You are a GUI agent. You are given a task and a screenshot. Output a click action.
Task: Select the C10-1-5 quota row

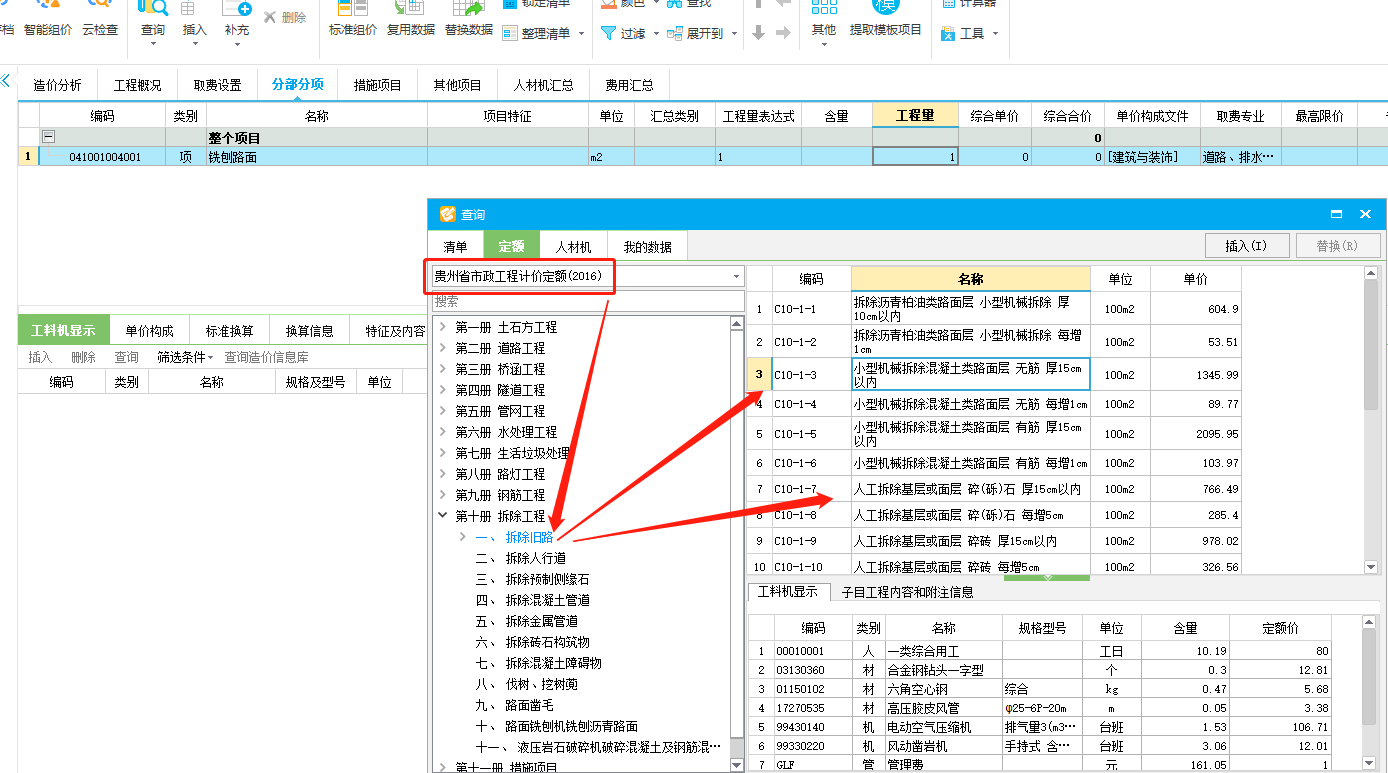[x=995, y=434]
